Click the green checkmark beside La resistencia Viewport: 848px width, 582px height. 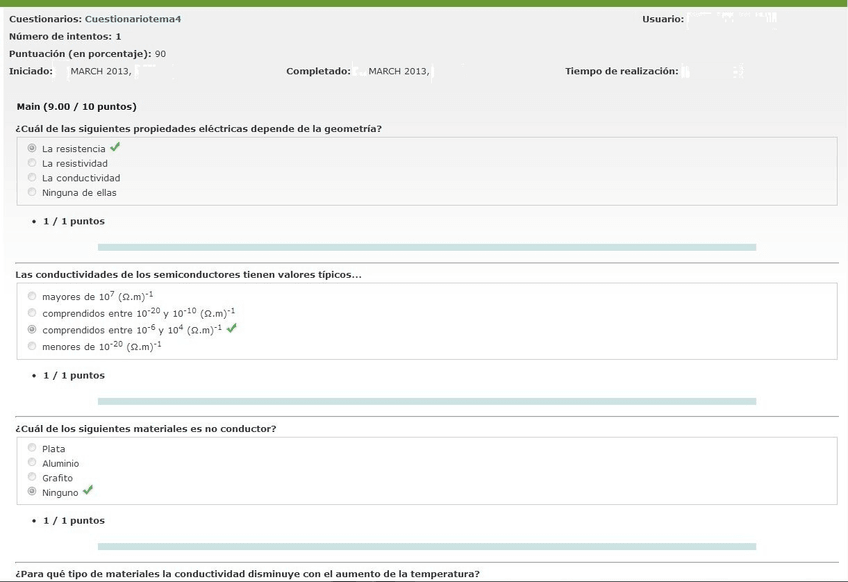click(116, 147)
